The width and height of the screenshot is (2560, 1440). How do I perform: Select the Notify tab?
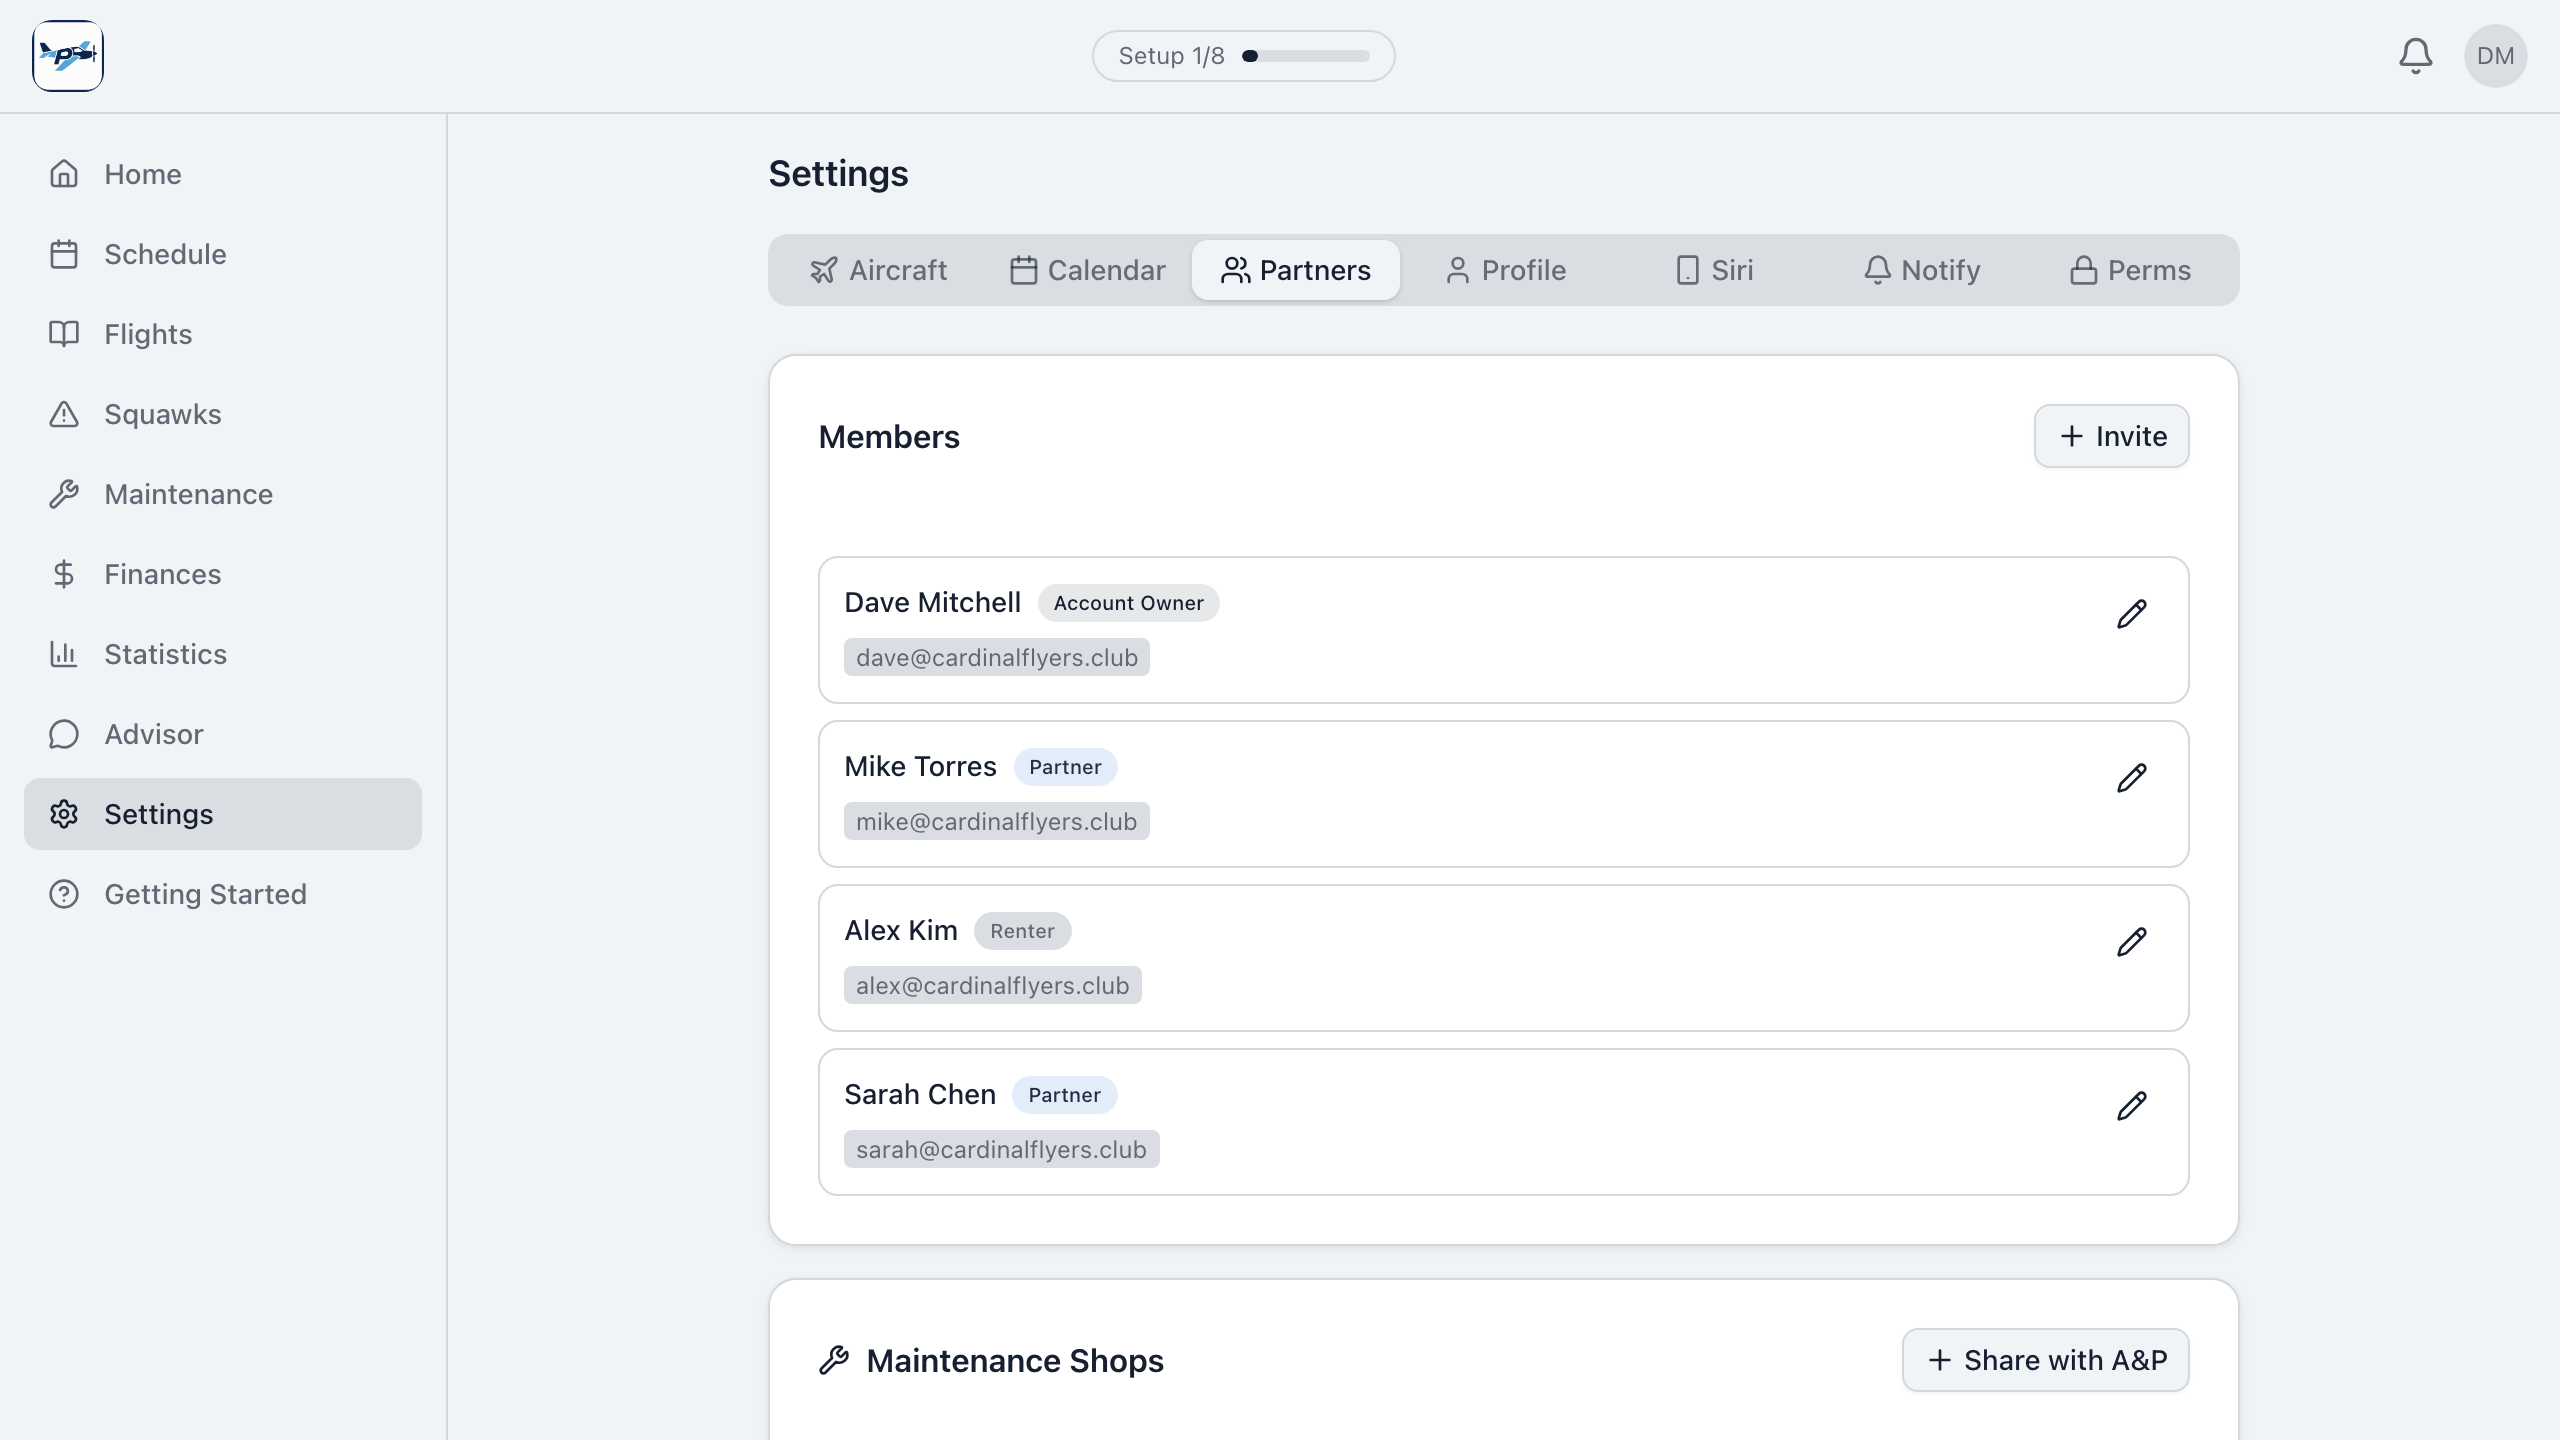(1921, 270)
